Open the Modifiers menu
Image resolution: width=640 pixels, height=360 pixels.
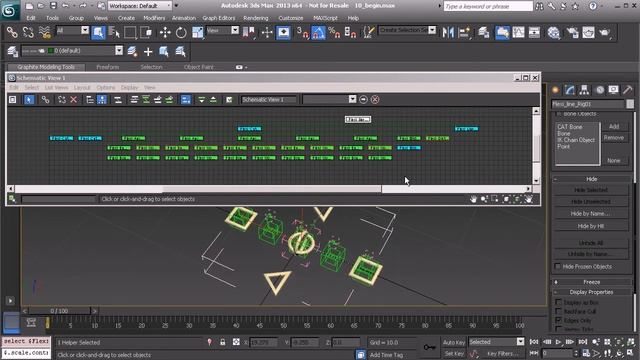[154, 18]
